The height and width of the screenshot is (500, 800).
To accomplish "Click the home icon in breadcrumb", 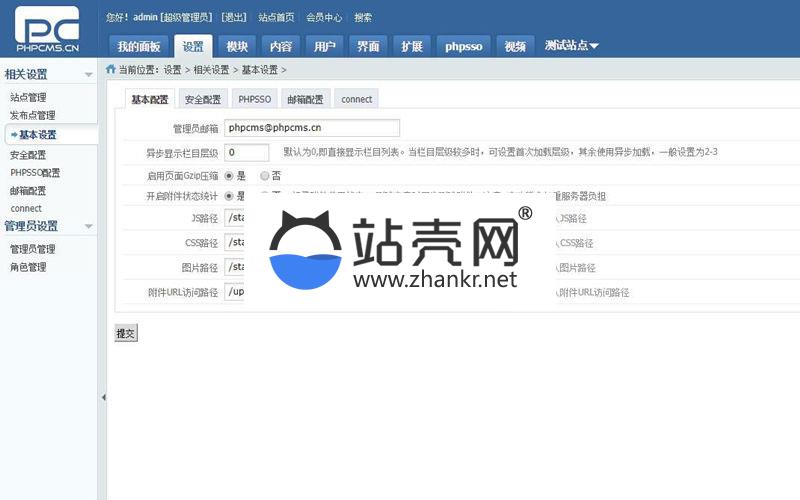I will [111, 70].
